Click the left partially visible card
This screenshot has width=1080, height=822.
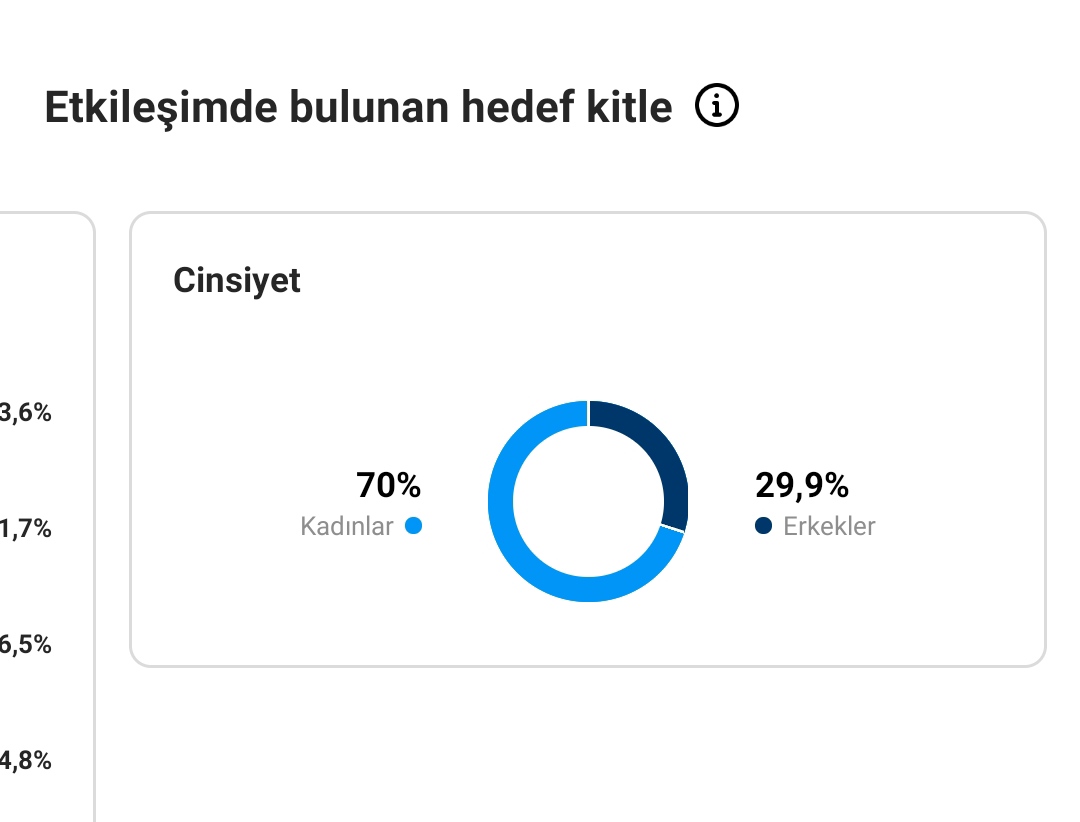pyautogui.click(x=47, y=517)
